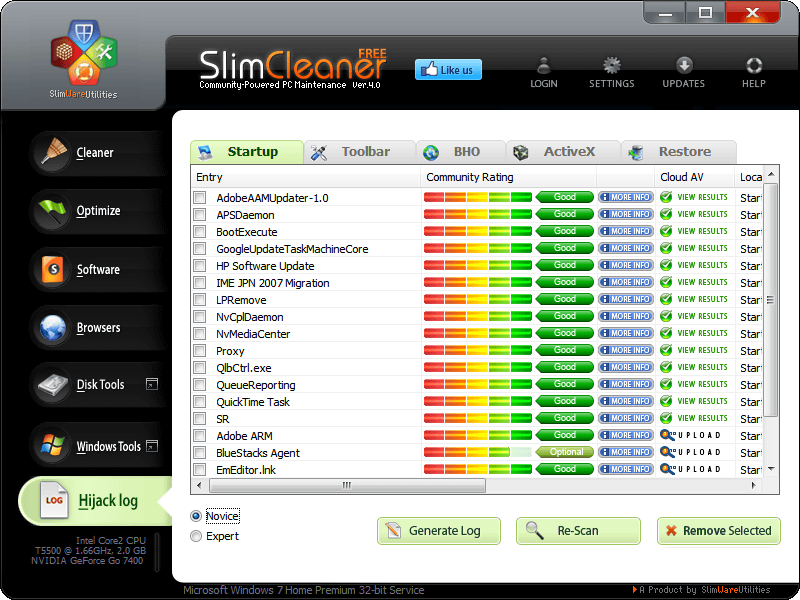The image size is (800, 600).
Task: Click UPLOAD text for Adobe ARM
Action: tap(699, 435)
